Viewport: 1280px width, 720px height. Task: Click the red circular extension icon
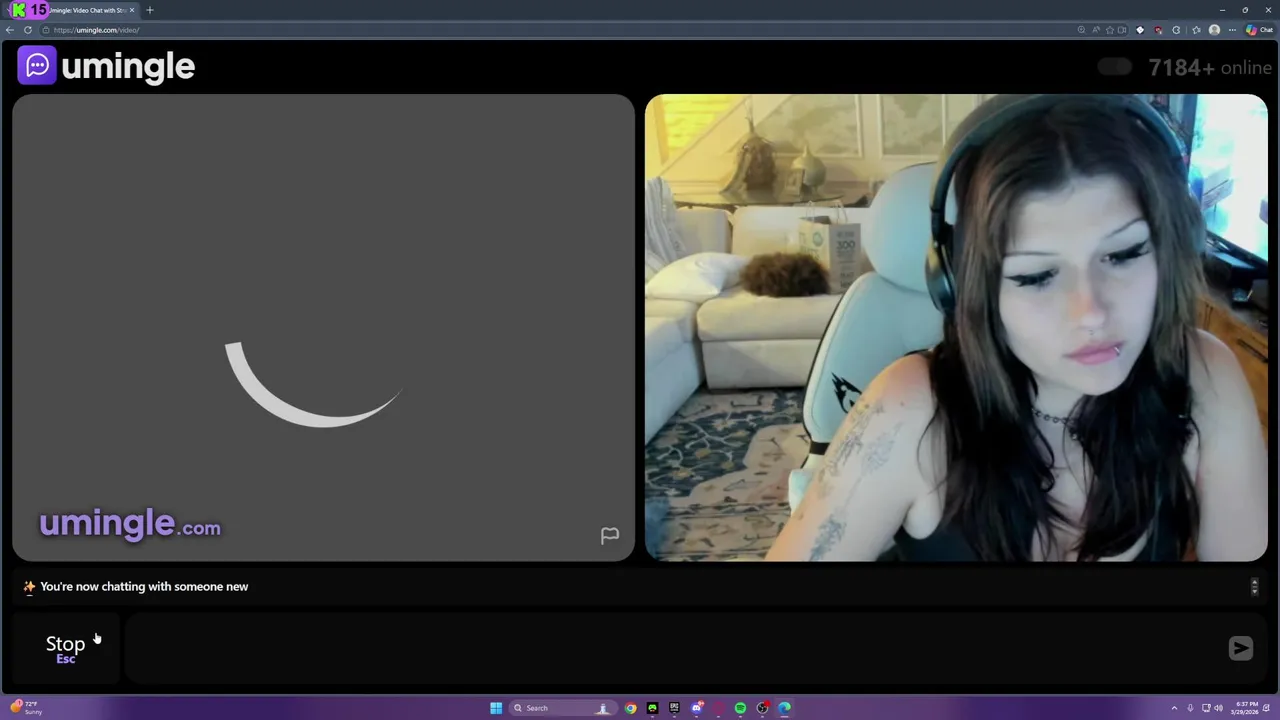1158,30
